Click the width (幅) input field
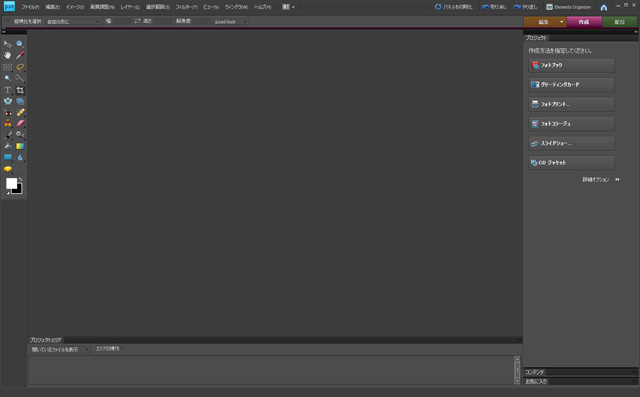Image resolution: width=640 pixels, height=397 pixels. (122, 21)
